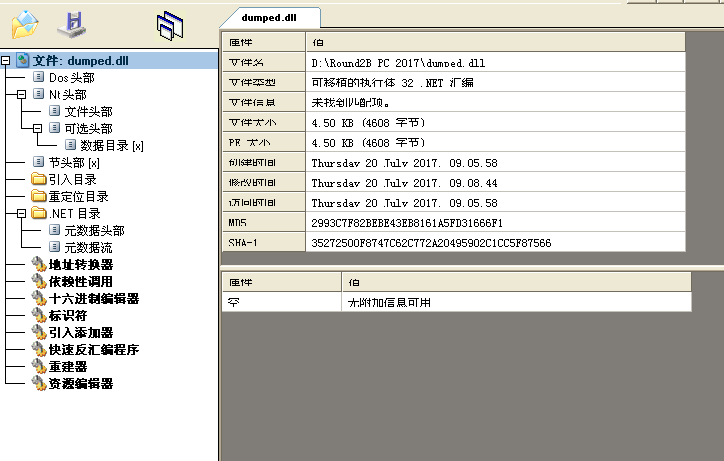
Task: Click the tool icon beside 引入添加器
Action: pyautogui.click(x=39, y=333)
